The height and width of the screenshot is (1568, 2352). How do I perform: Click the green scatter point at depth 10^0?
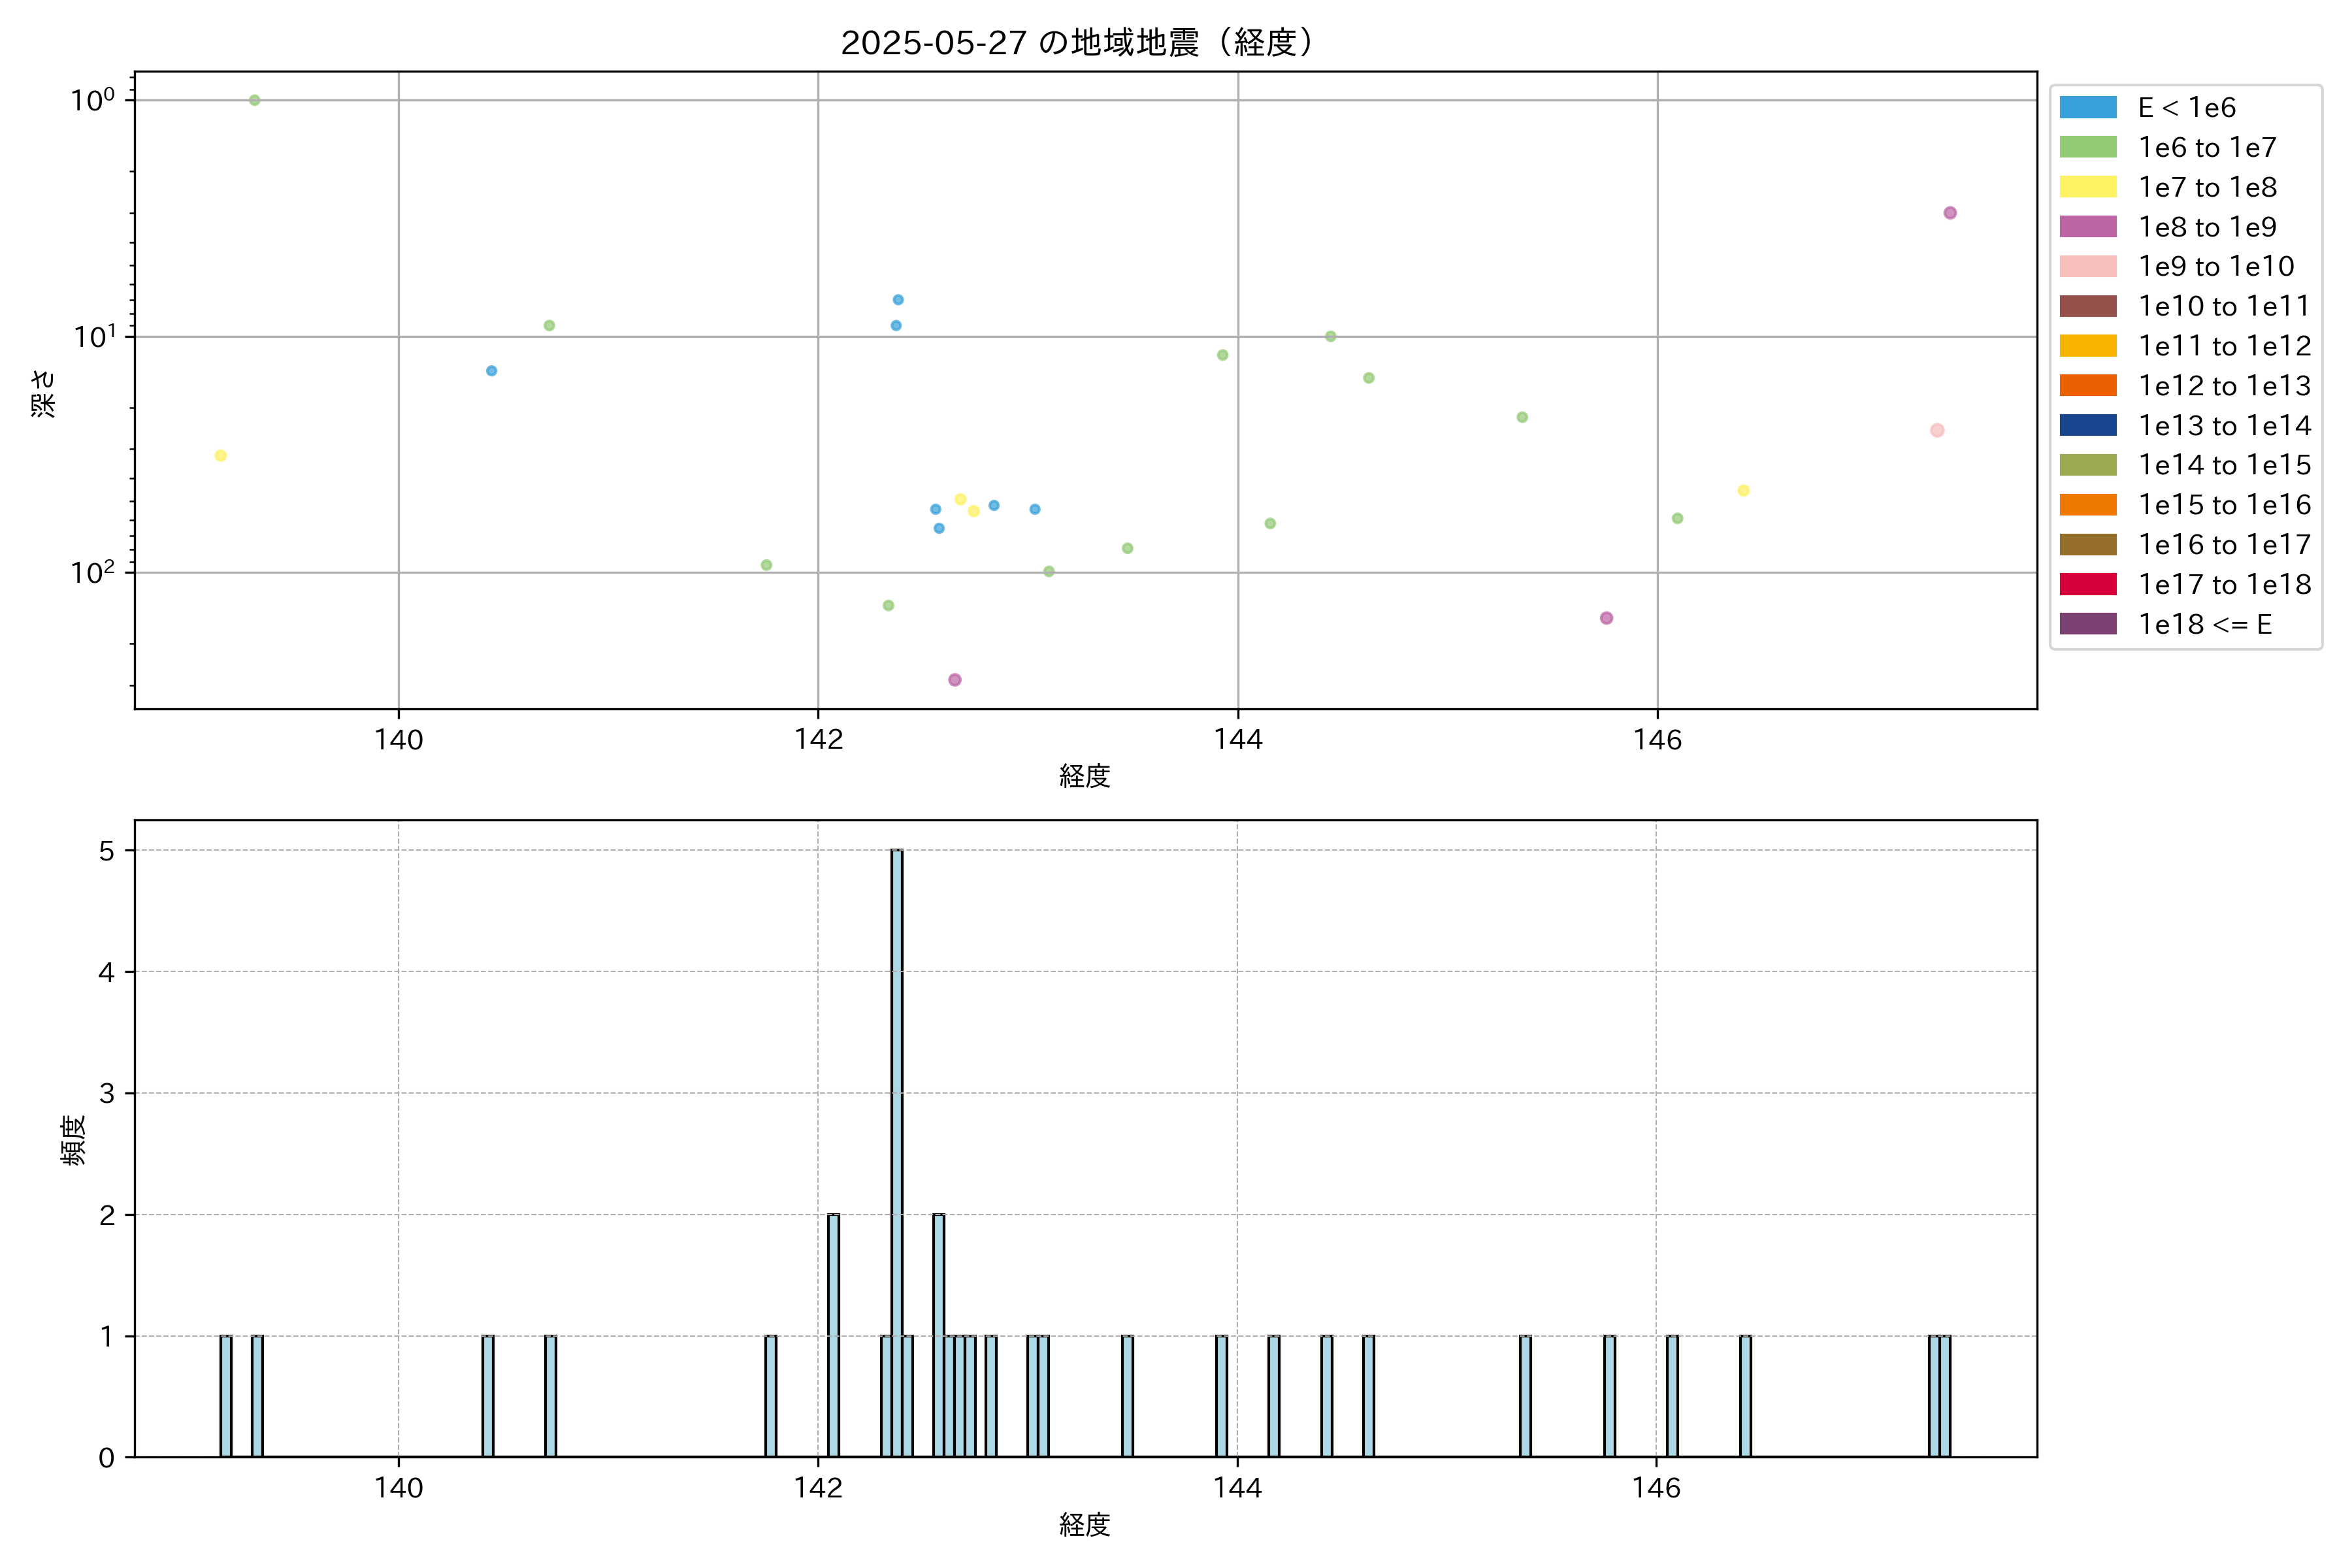click(254, 100)
